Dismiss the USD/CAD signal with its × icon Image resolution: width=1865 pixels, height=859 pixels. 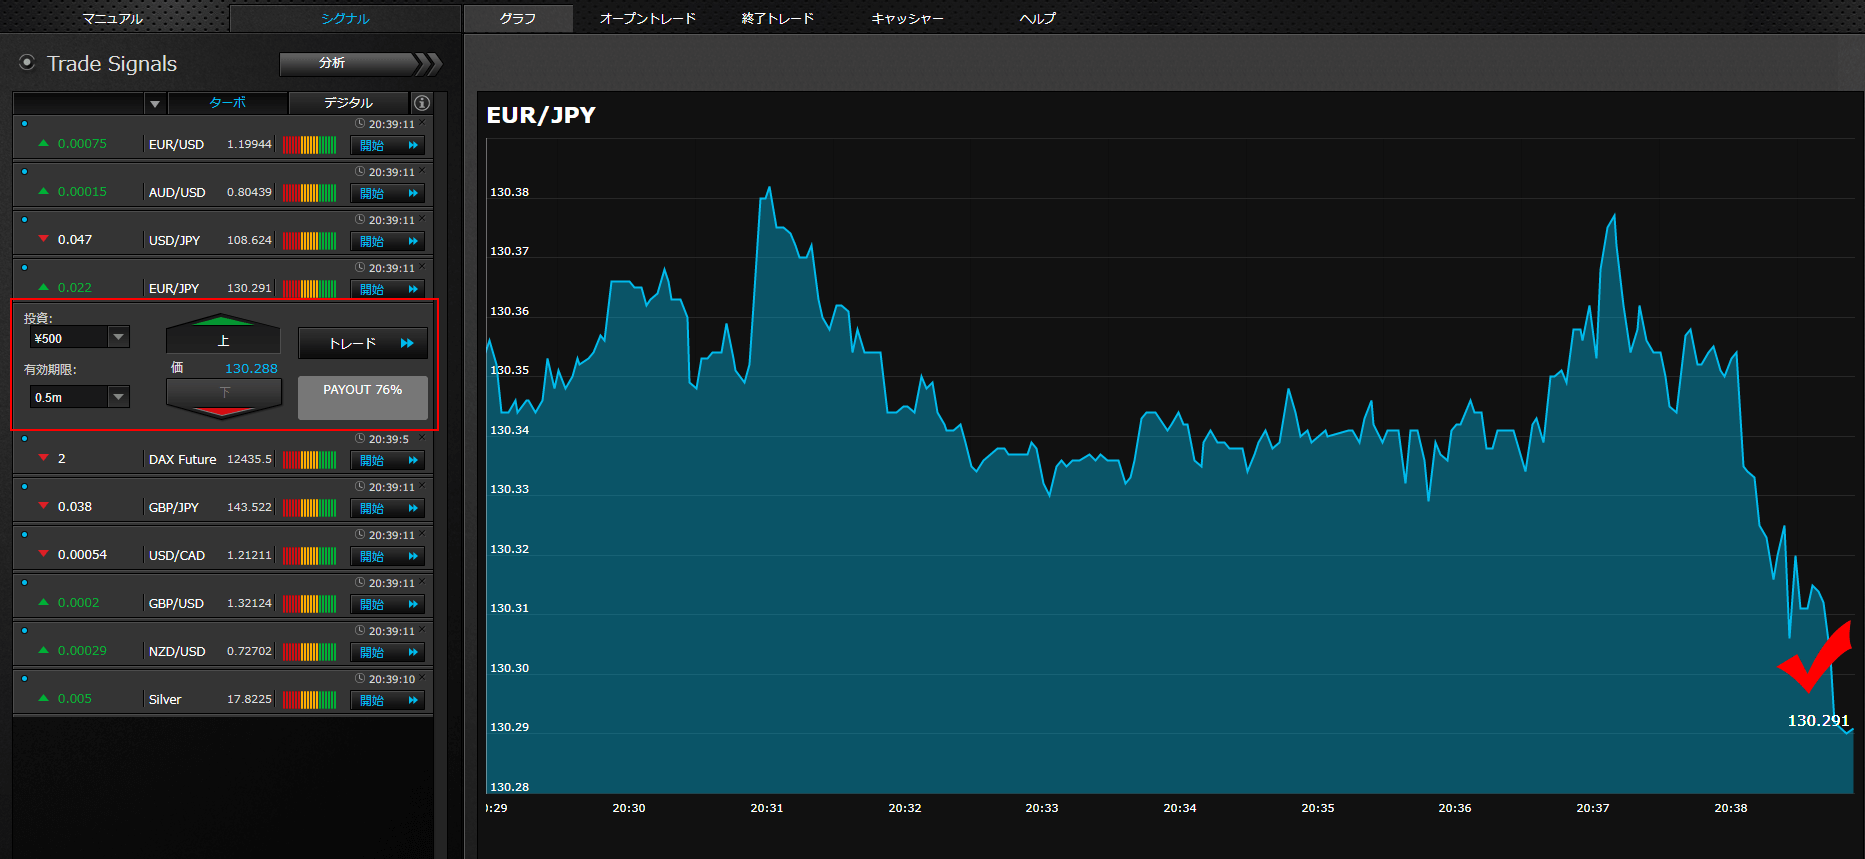[x=422, y=534]
